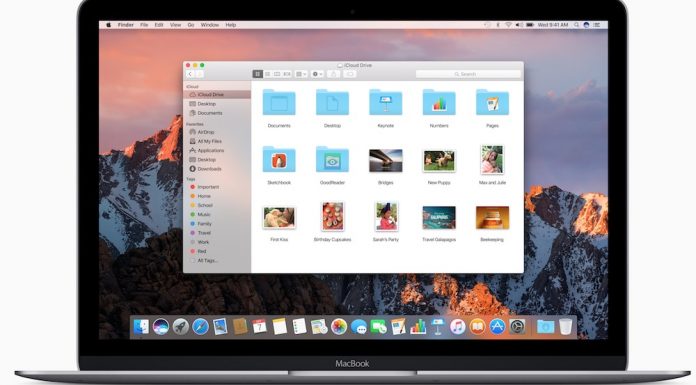Open the Go menu
Image resolution: width=696 pixels, height=385 pixels.
191,25
